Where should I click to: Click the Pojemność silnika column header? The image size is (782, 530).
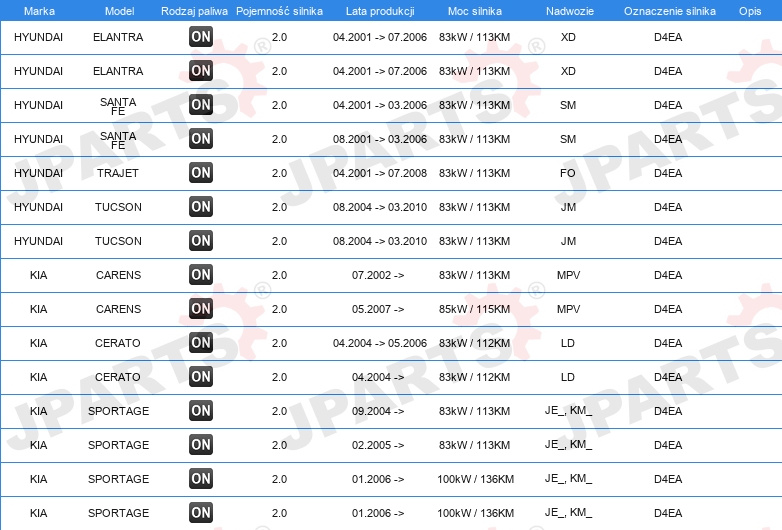[279, 11]
